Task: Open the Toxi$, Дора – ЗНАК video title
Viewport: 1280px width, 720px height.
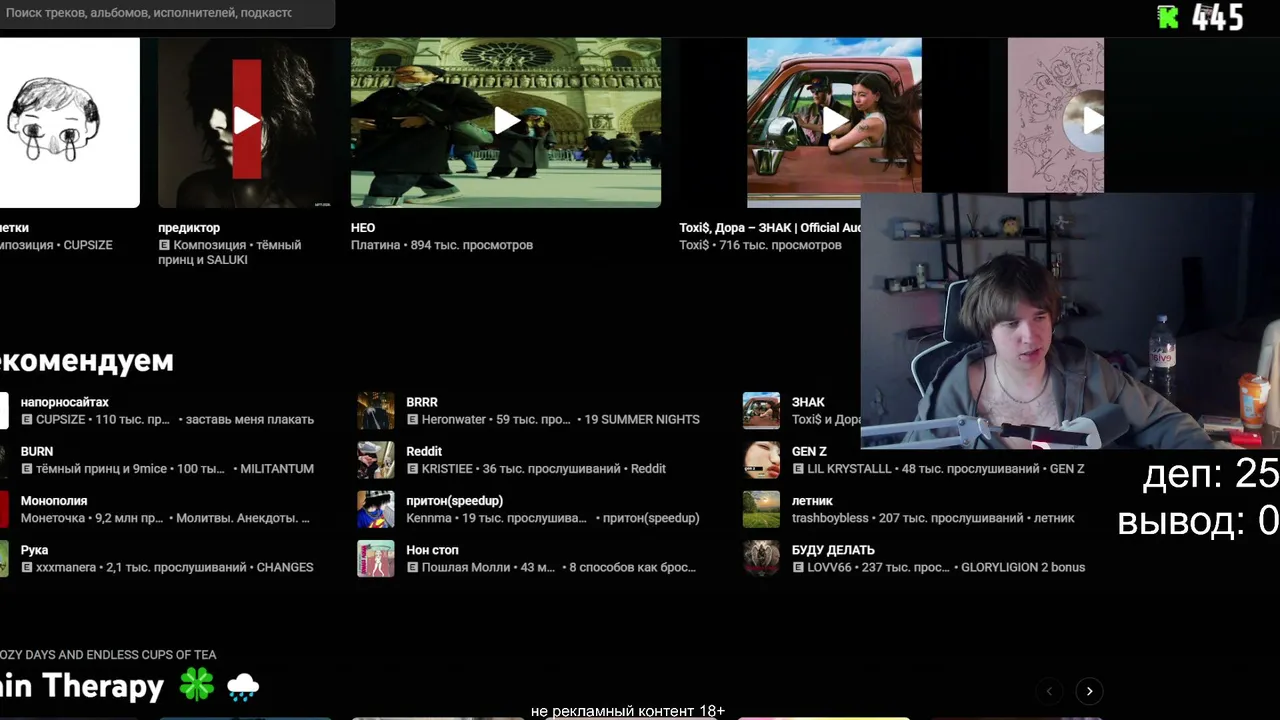Action: 770,228
